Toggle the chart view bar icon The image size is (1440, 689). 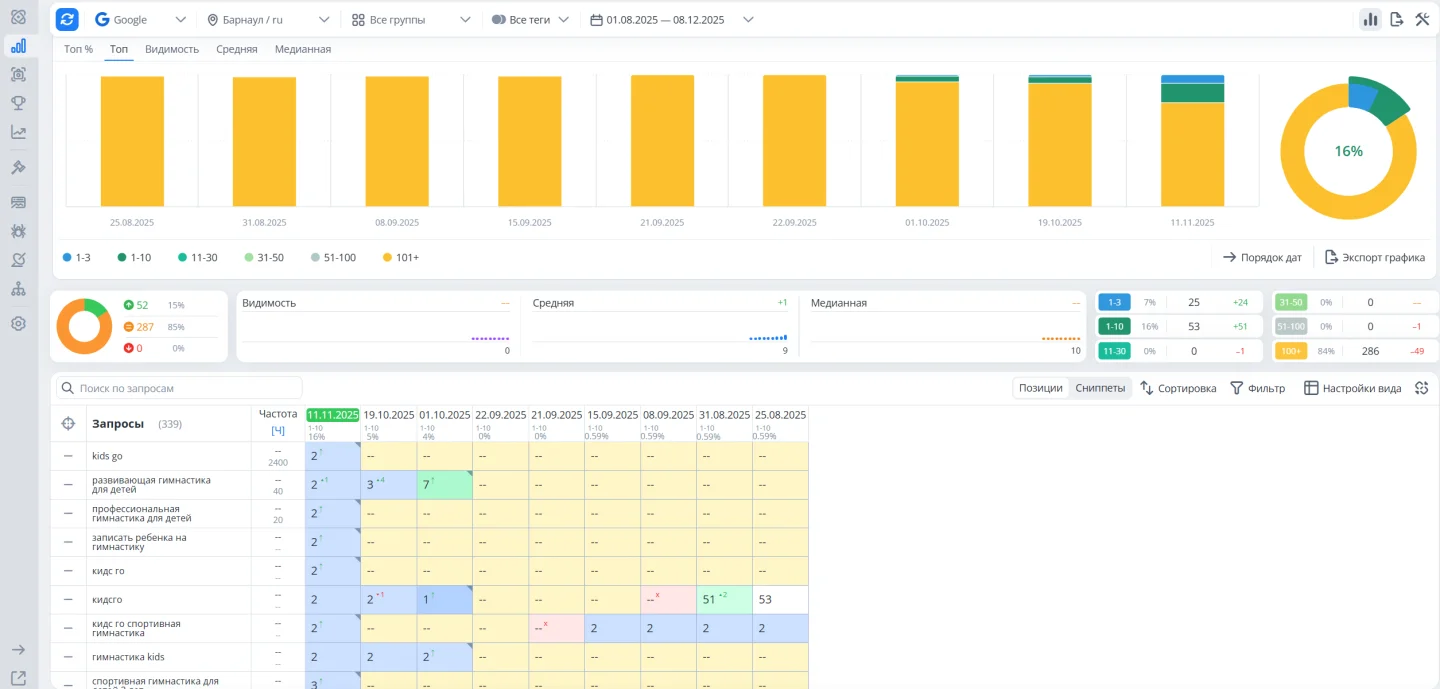(1370, 19)
